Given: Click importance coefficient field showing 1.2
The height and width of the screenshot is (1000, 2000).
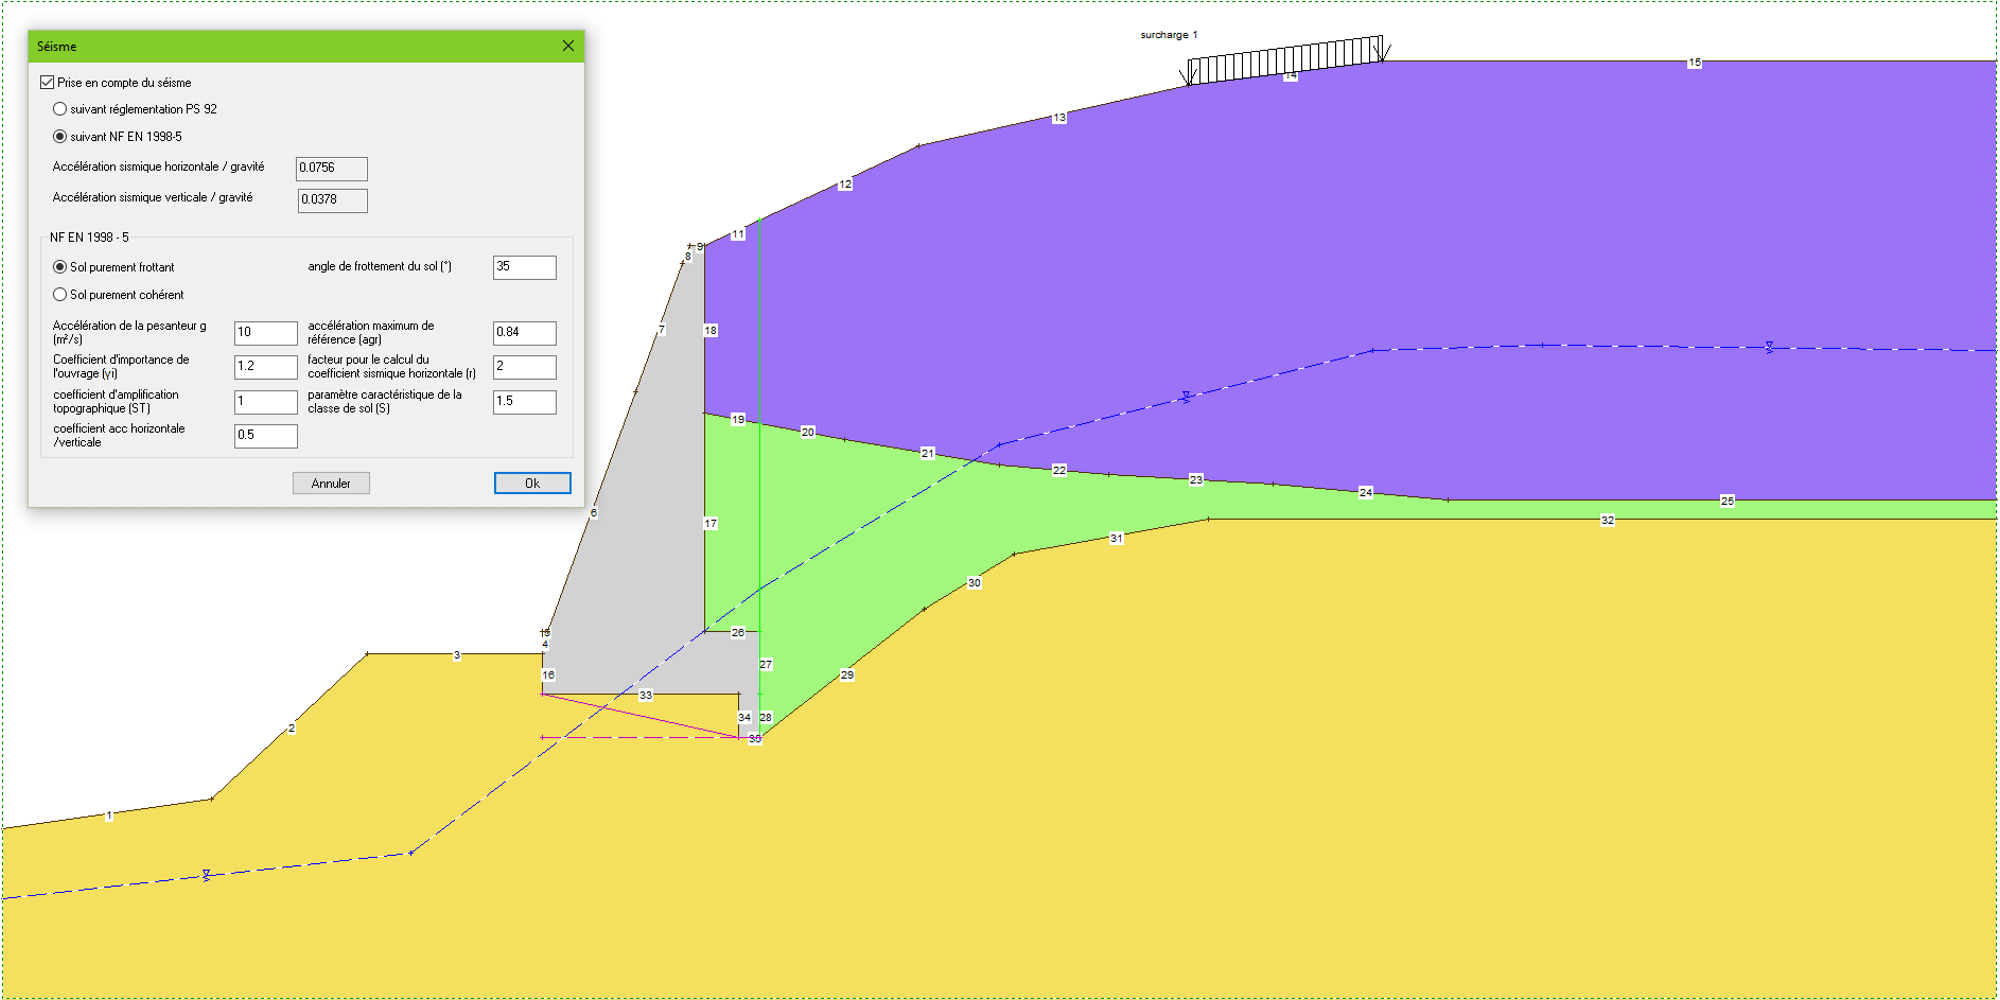Looking at the screenshot, I should coord(265,366).
